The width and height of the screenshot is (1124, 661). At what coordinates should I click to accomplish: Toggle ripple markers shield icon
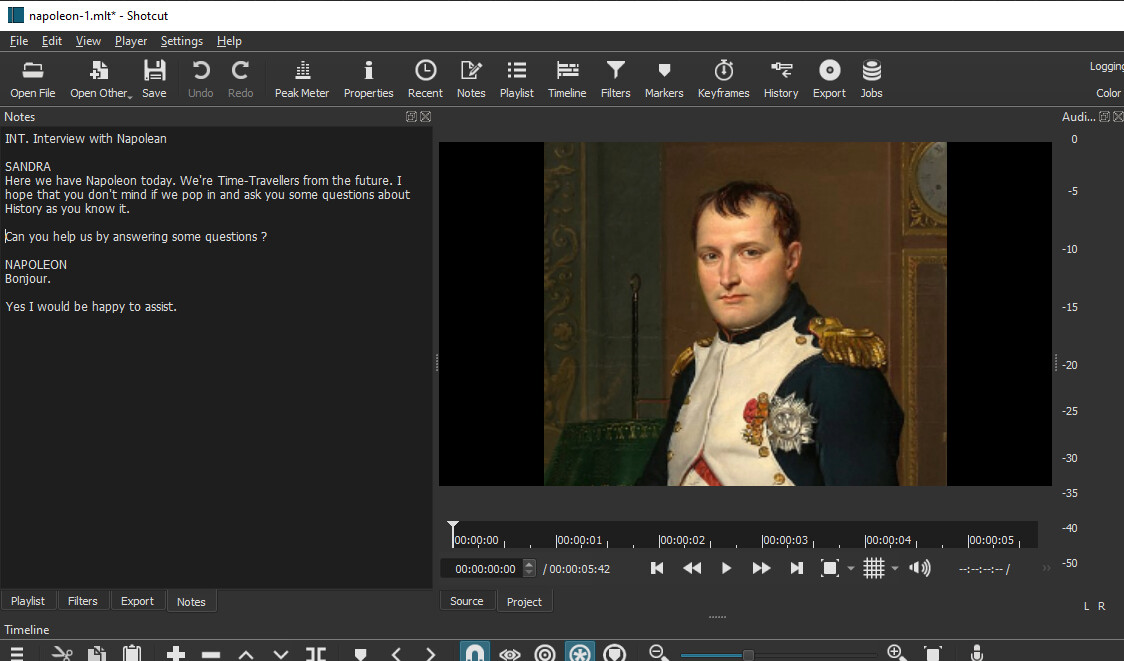click(x=615, y=653)
